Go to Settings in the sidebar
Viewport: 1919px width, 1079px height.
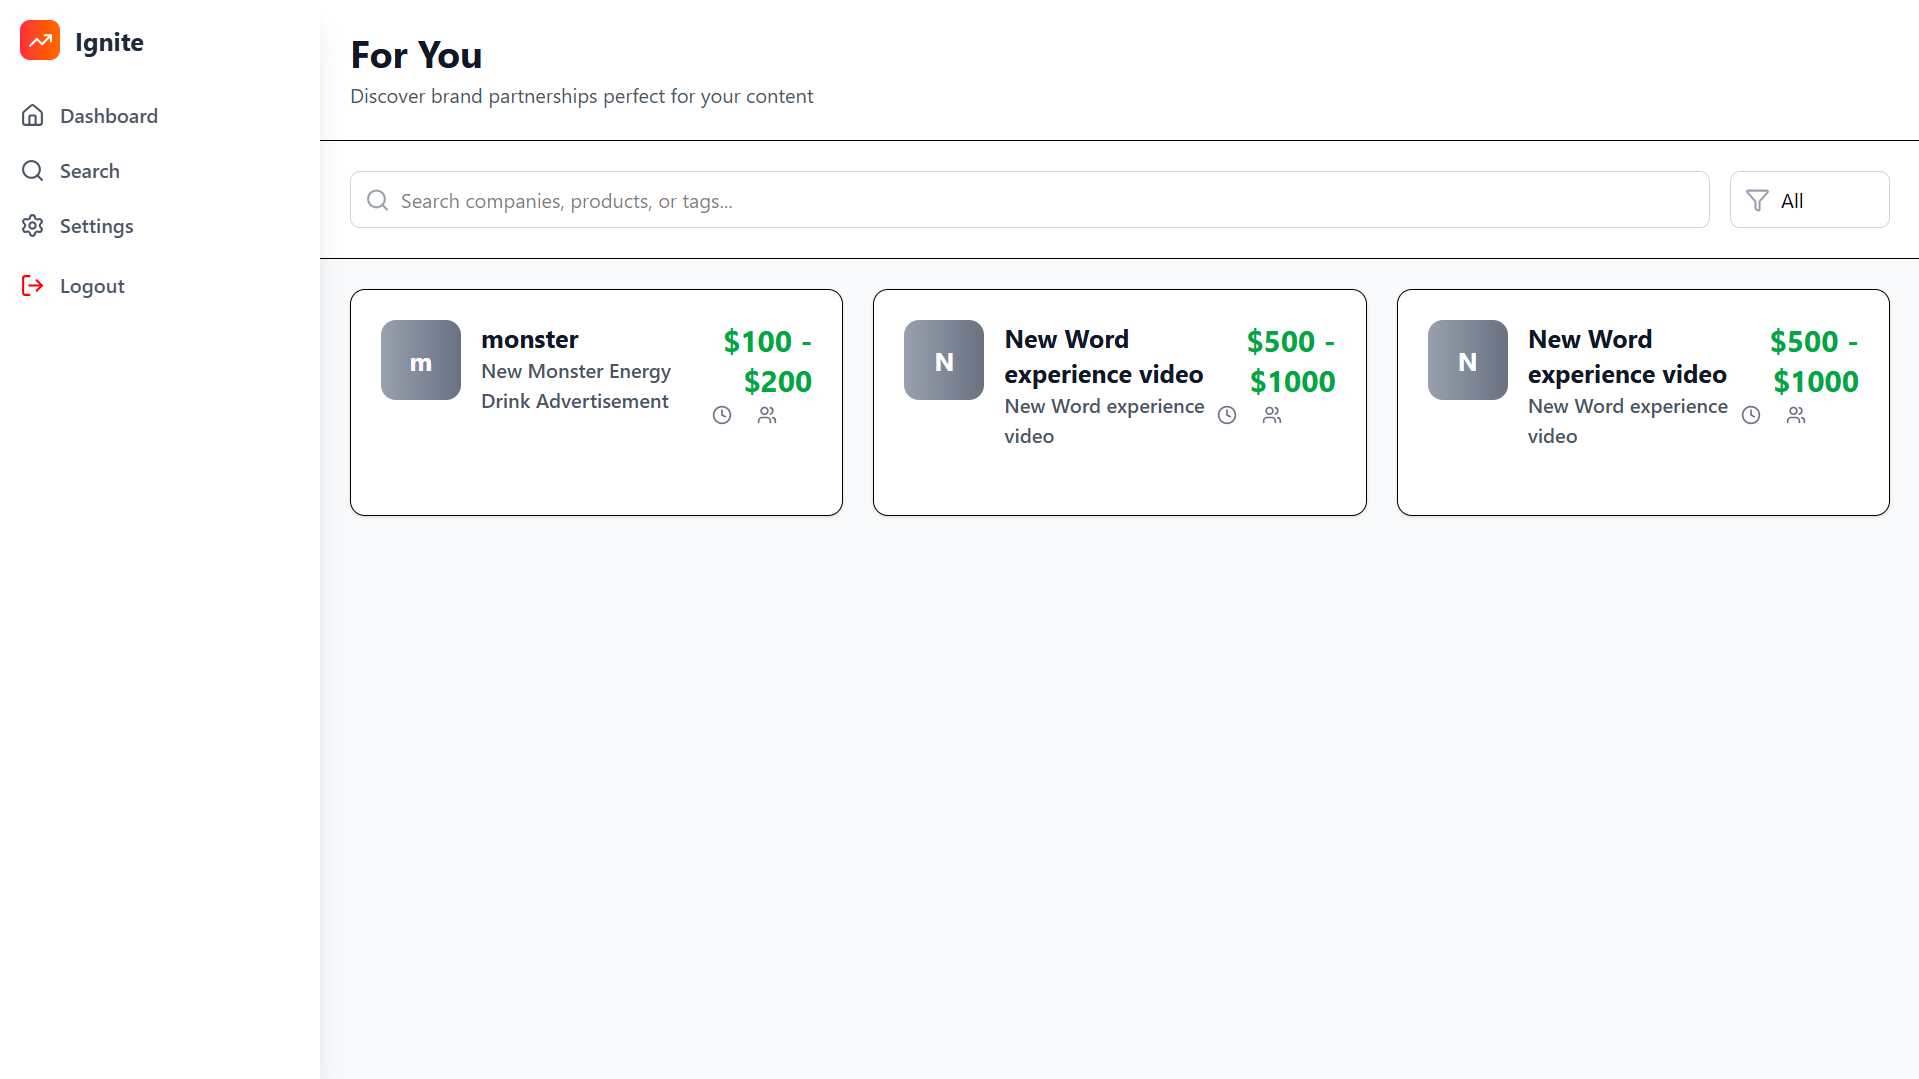pos(96,226)
